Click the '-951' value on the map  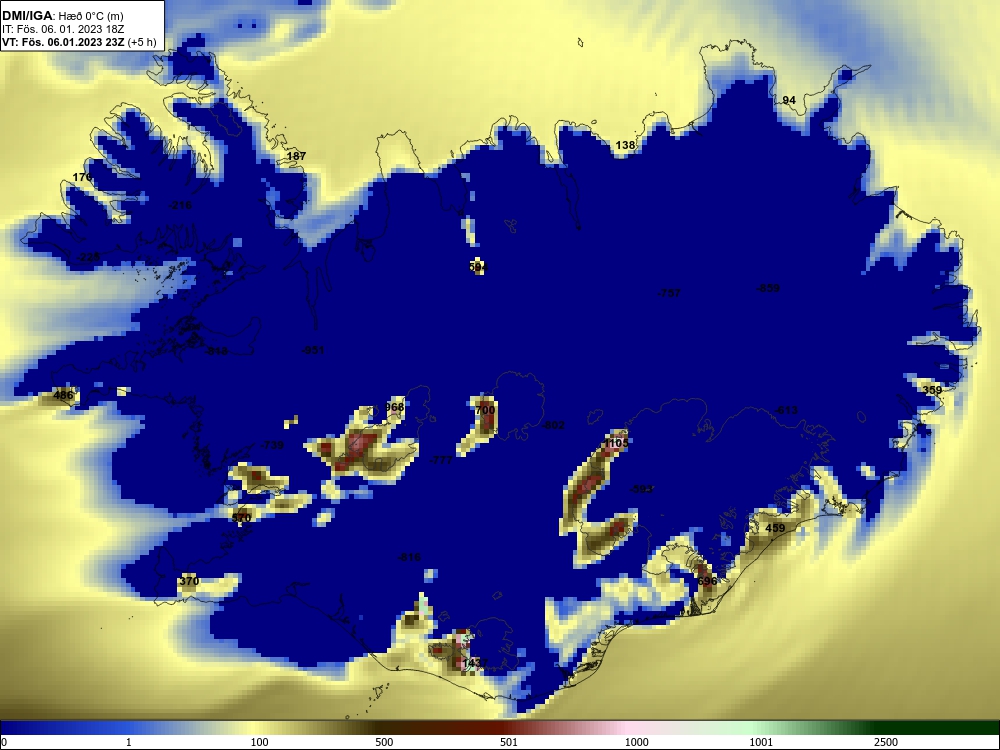[x=312, y=350]
